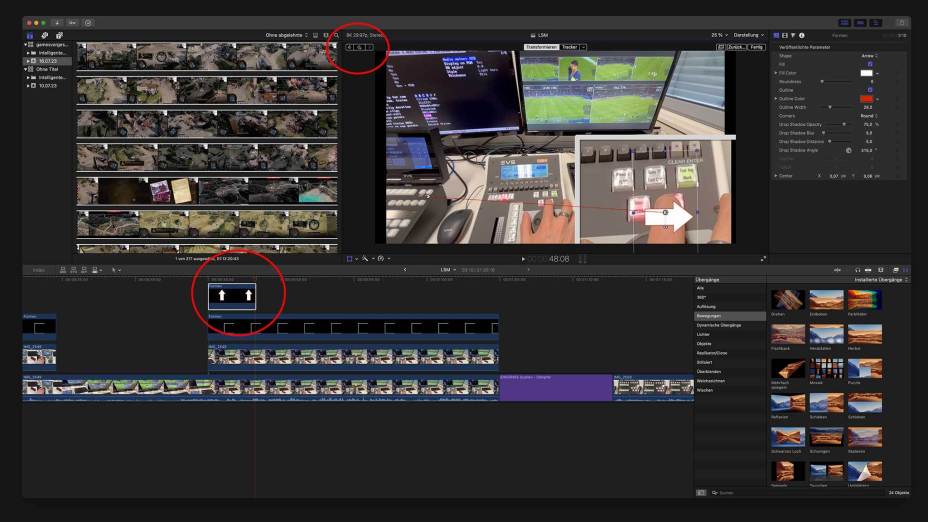
Task: Open the Darstellung view menu
Action: tap(749, 36)
